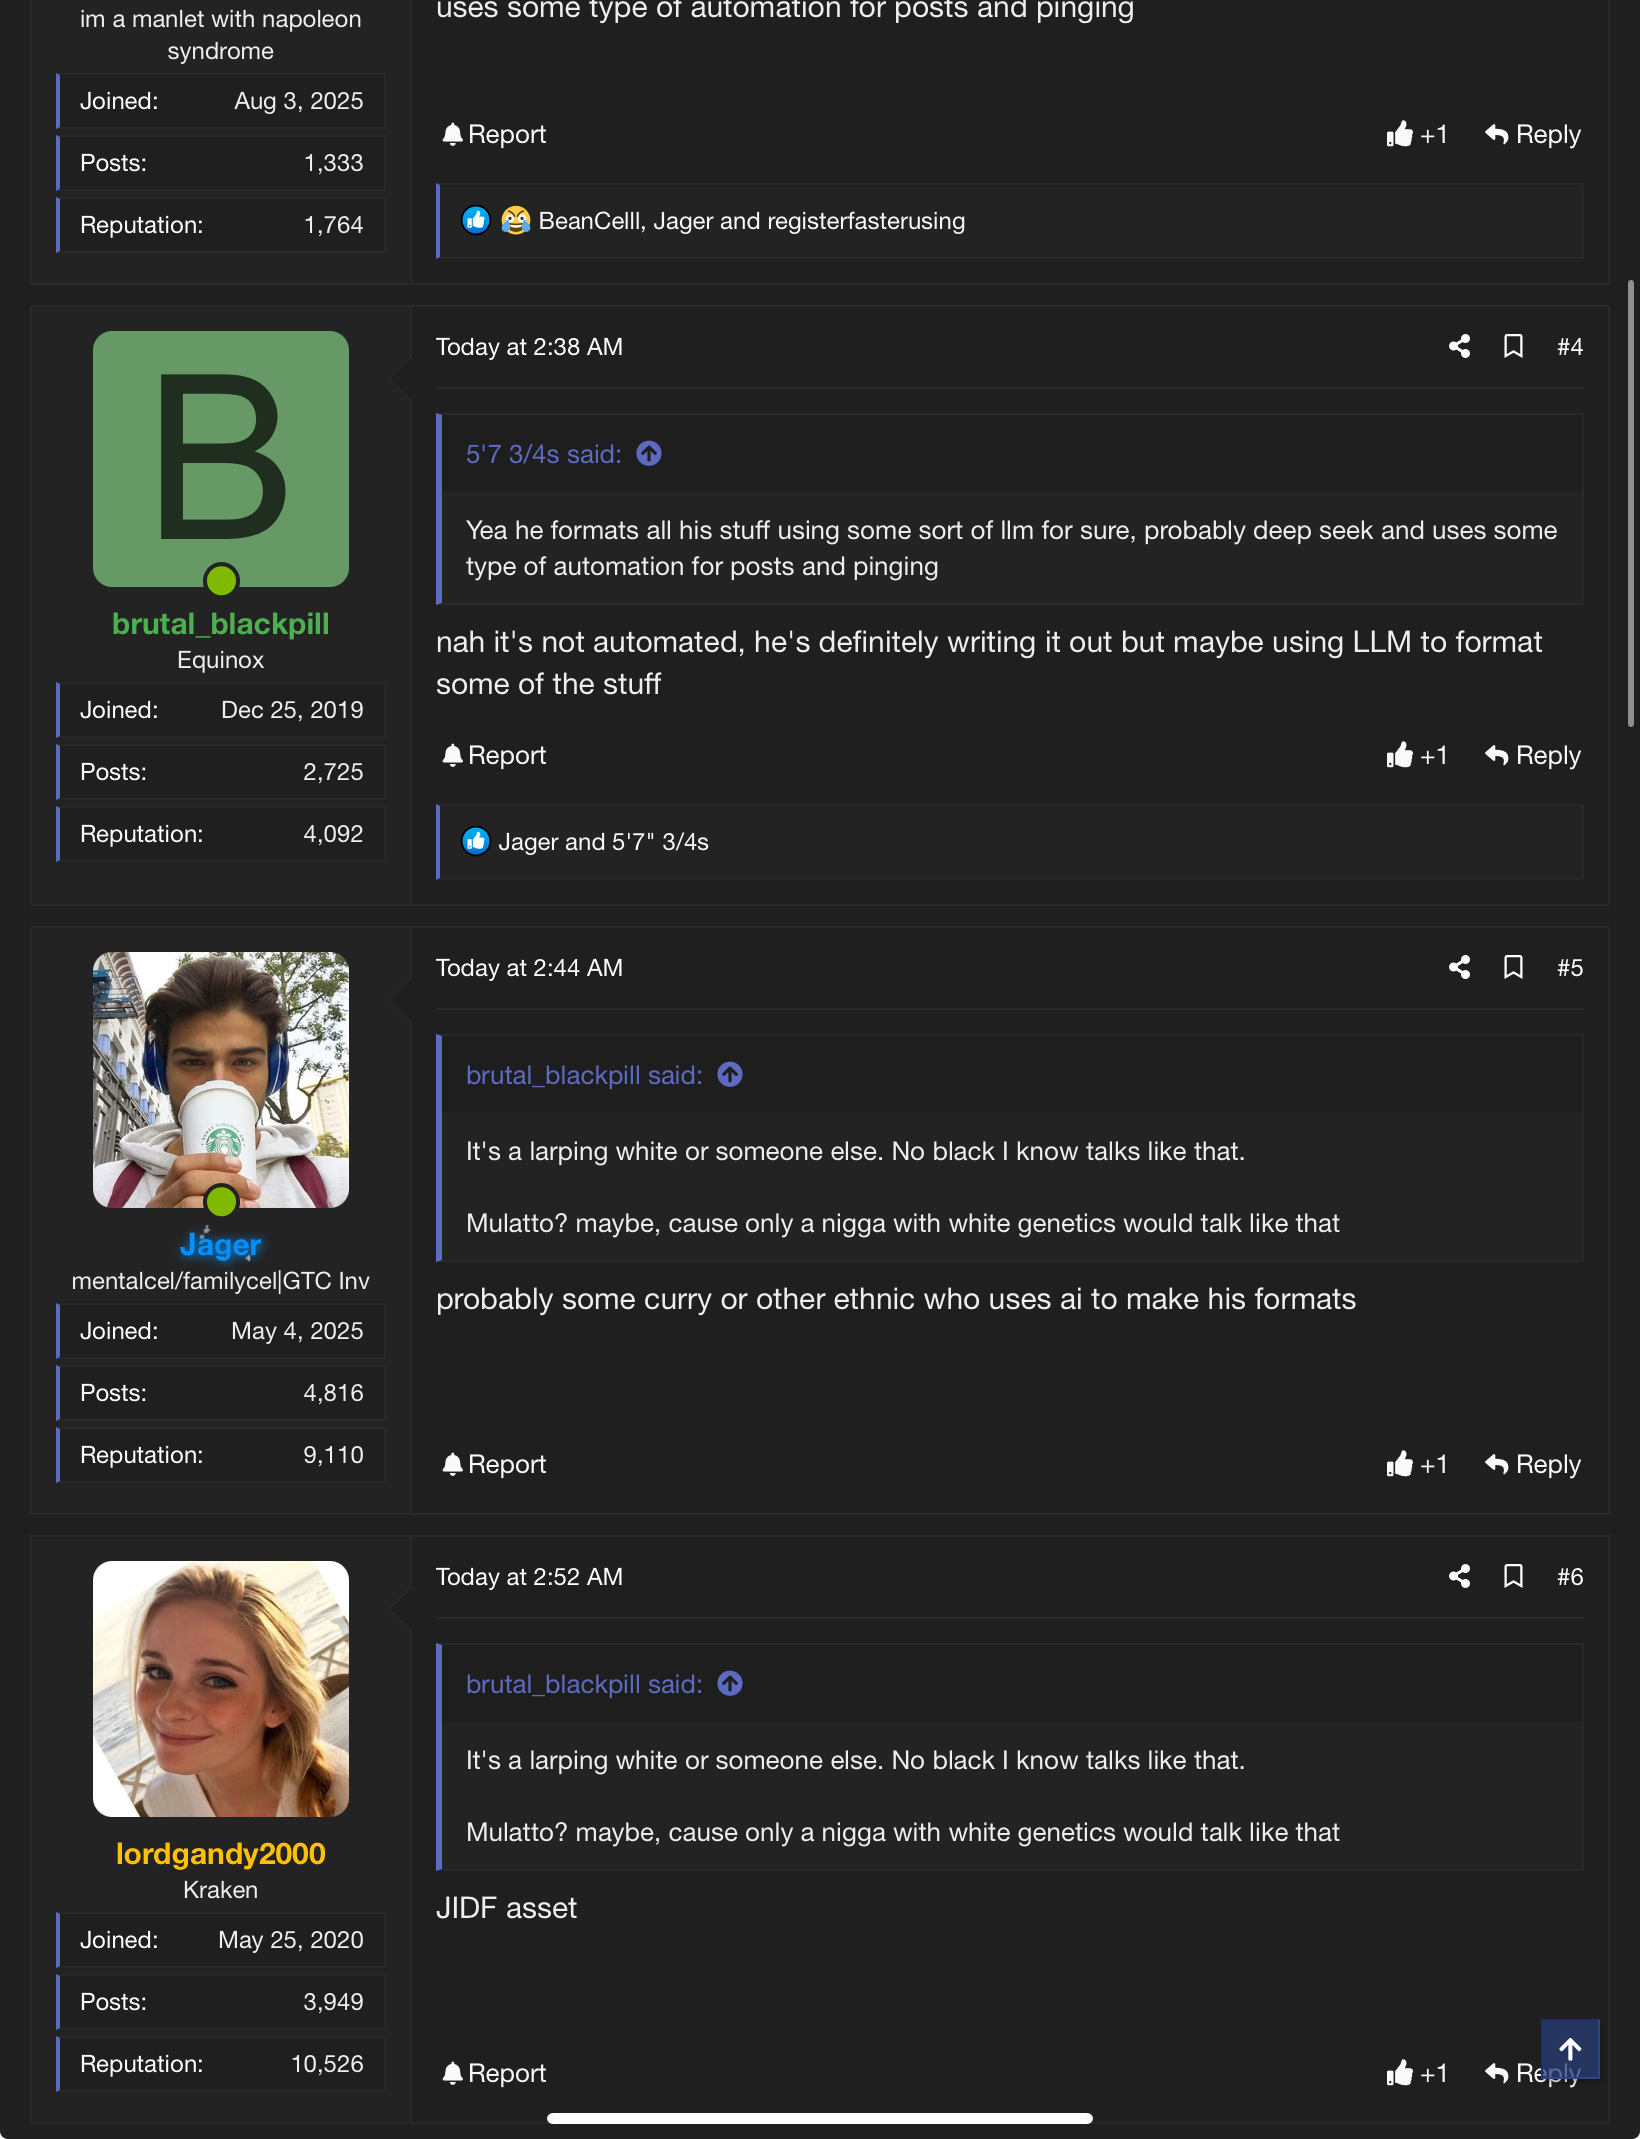Click the scroll-to-top arrow button
The image size is (1640, 2139).
click(x=1569, y=2049)
